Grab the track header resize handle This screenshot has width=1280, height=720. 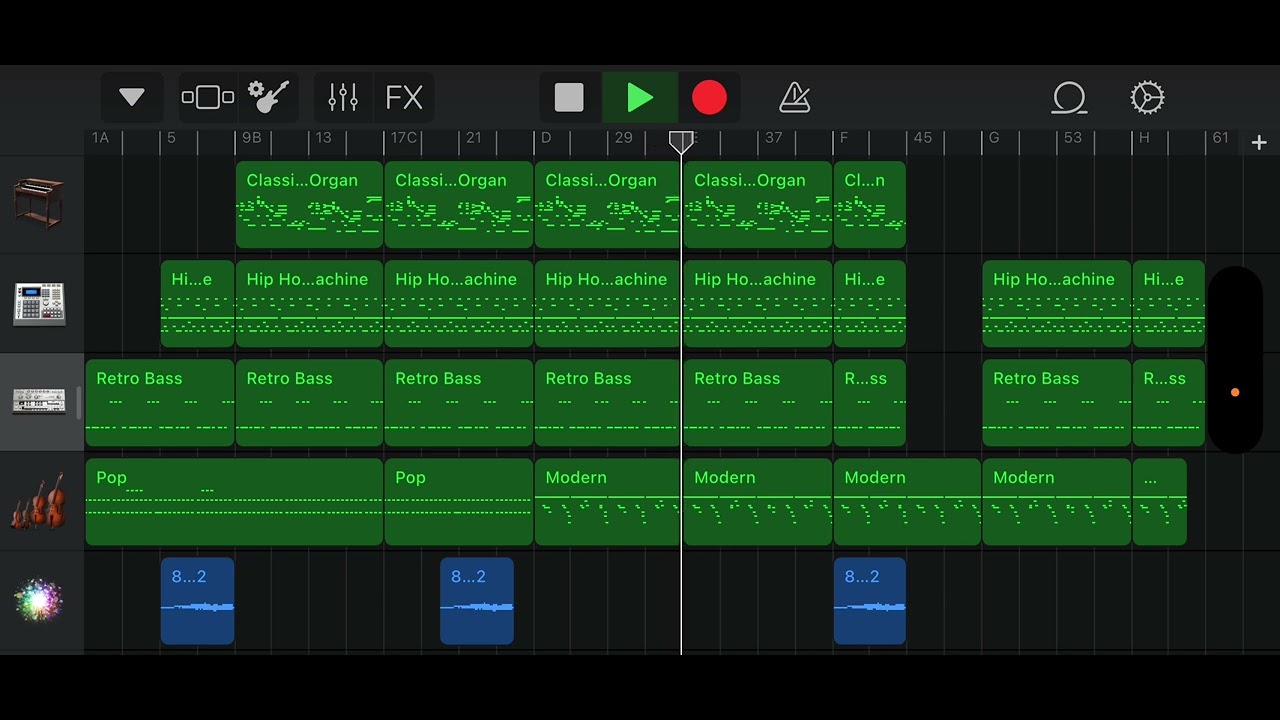point(79,402)
